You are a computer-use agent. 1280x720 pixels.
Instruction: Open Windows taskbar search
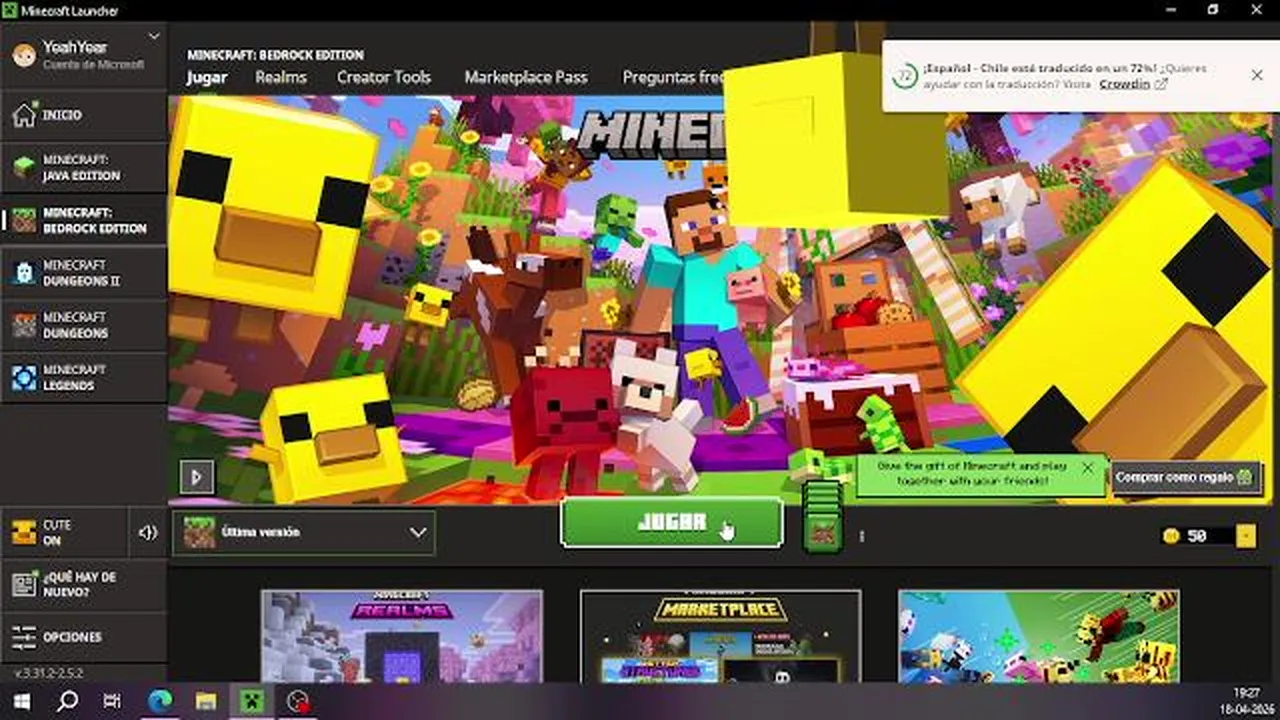tap(67, 702)
